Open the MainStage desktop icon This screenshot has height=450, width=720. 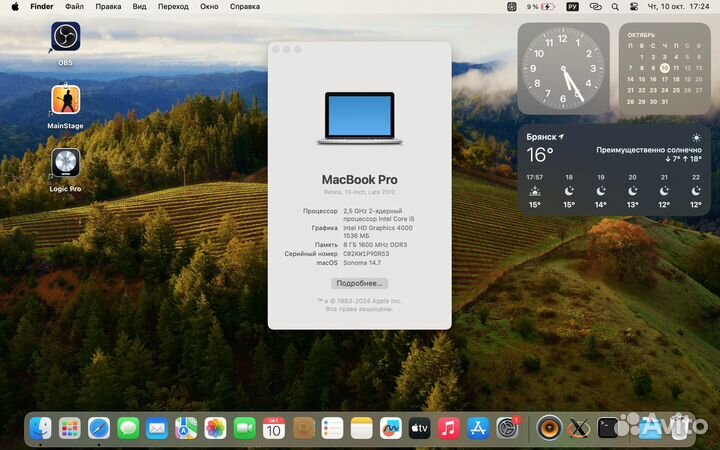point(65,100)
